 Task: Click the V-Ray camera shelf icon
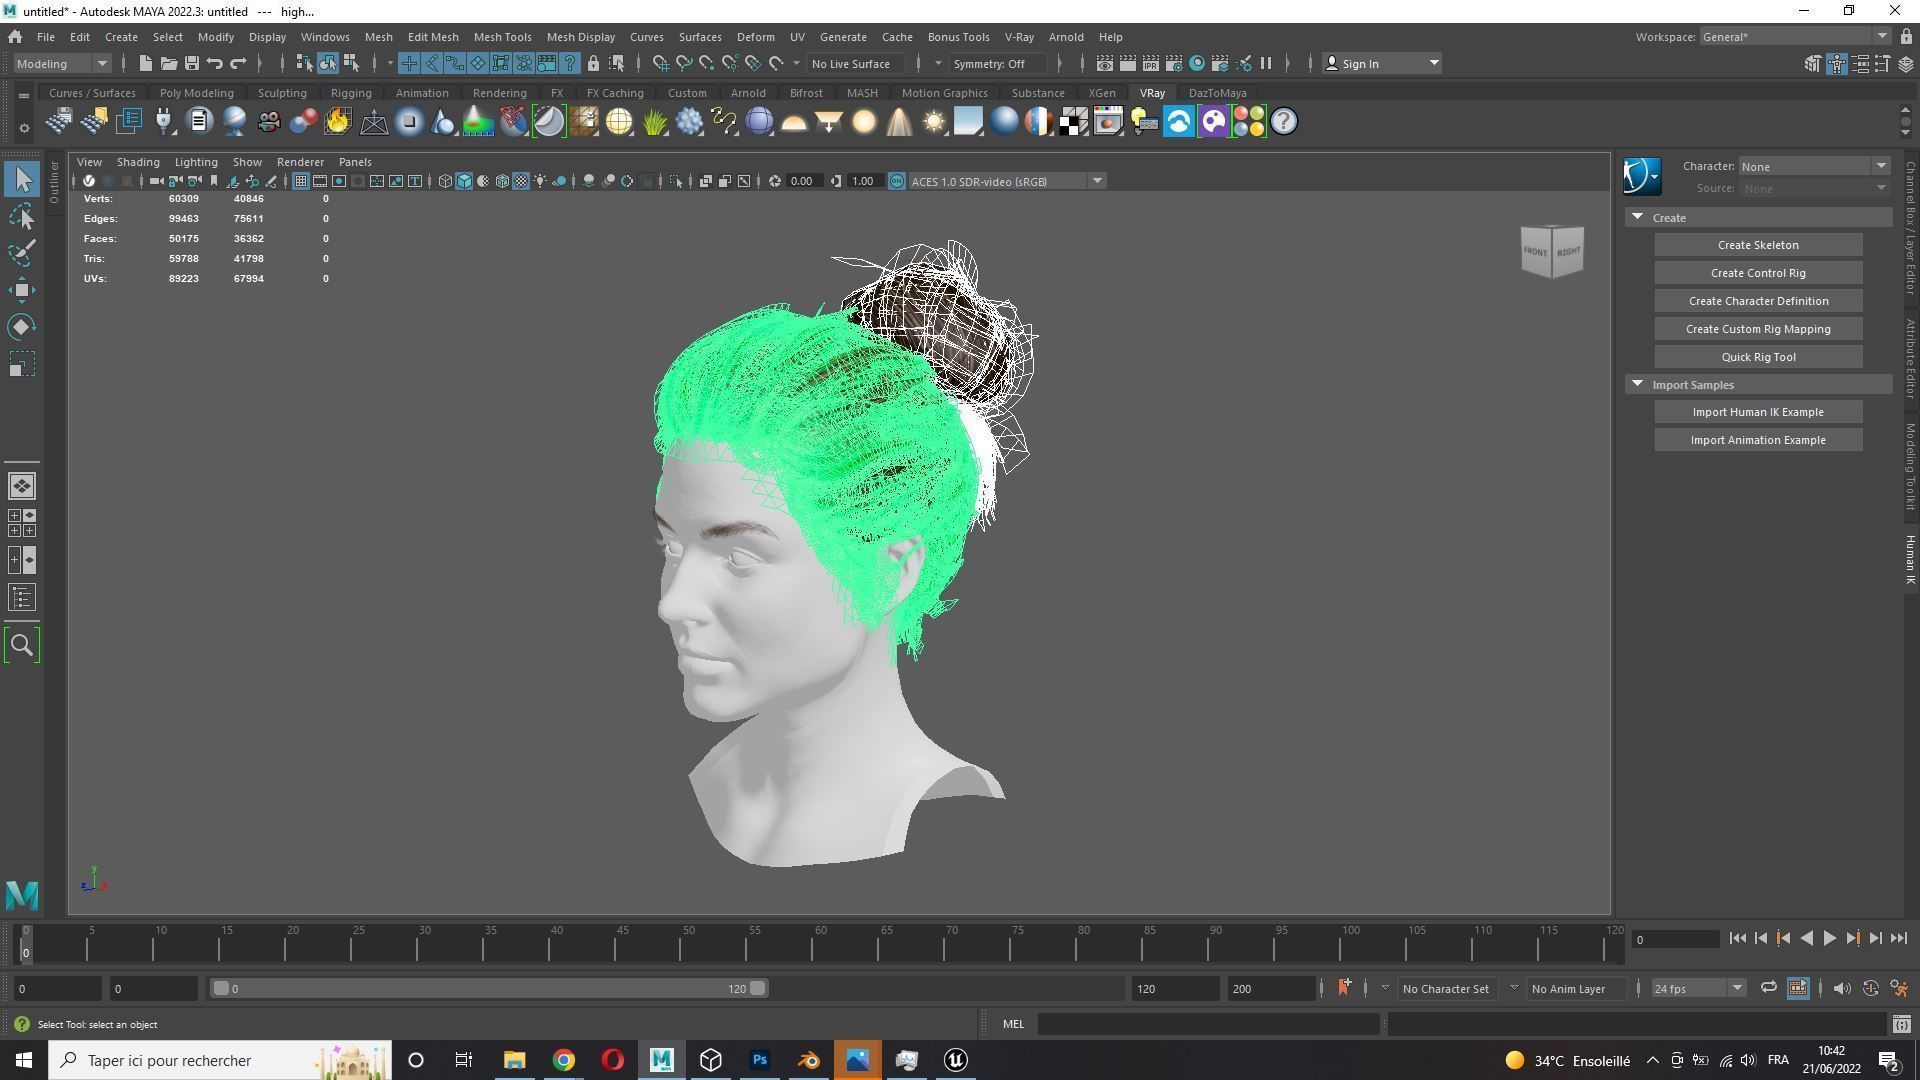tap(268, 122)
